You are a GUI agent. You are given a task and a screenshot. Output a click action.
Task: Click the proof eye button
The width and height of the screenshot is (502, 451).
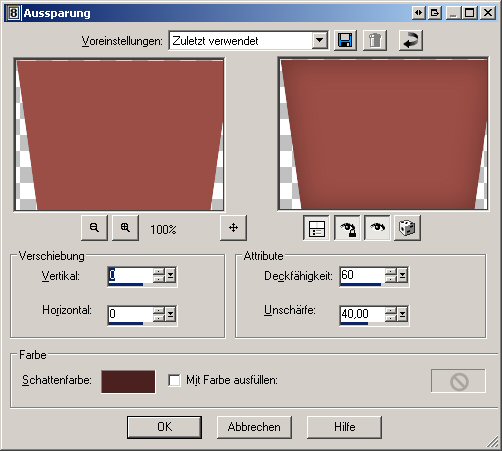pyautogui.click(x=377, y=228)
